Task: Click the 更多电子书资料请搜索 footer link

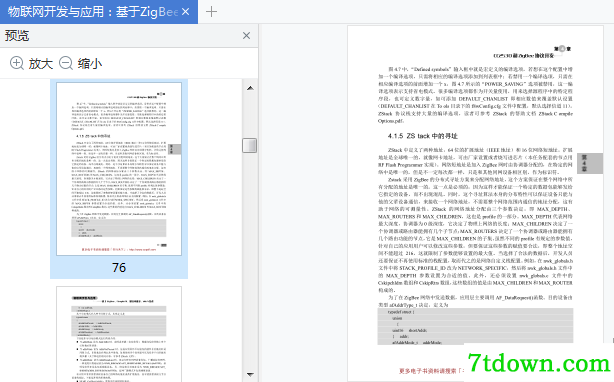Action: point(431,370)
